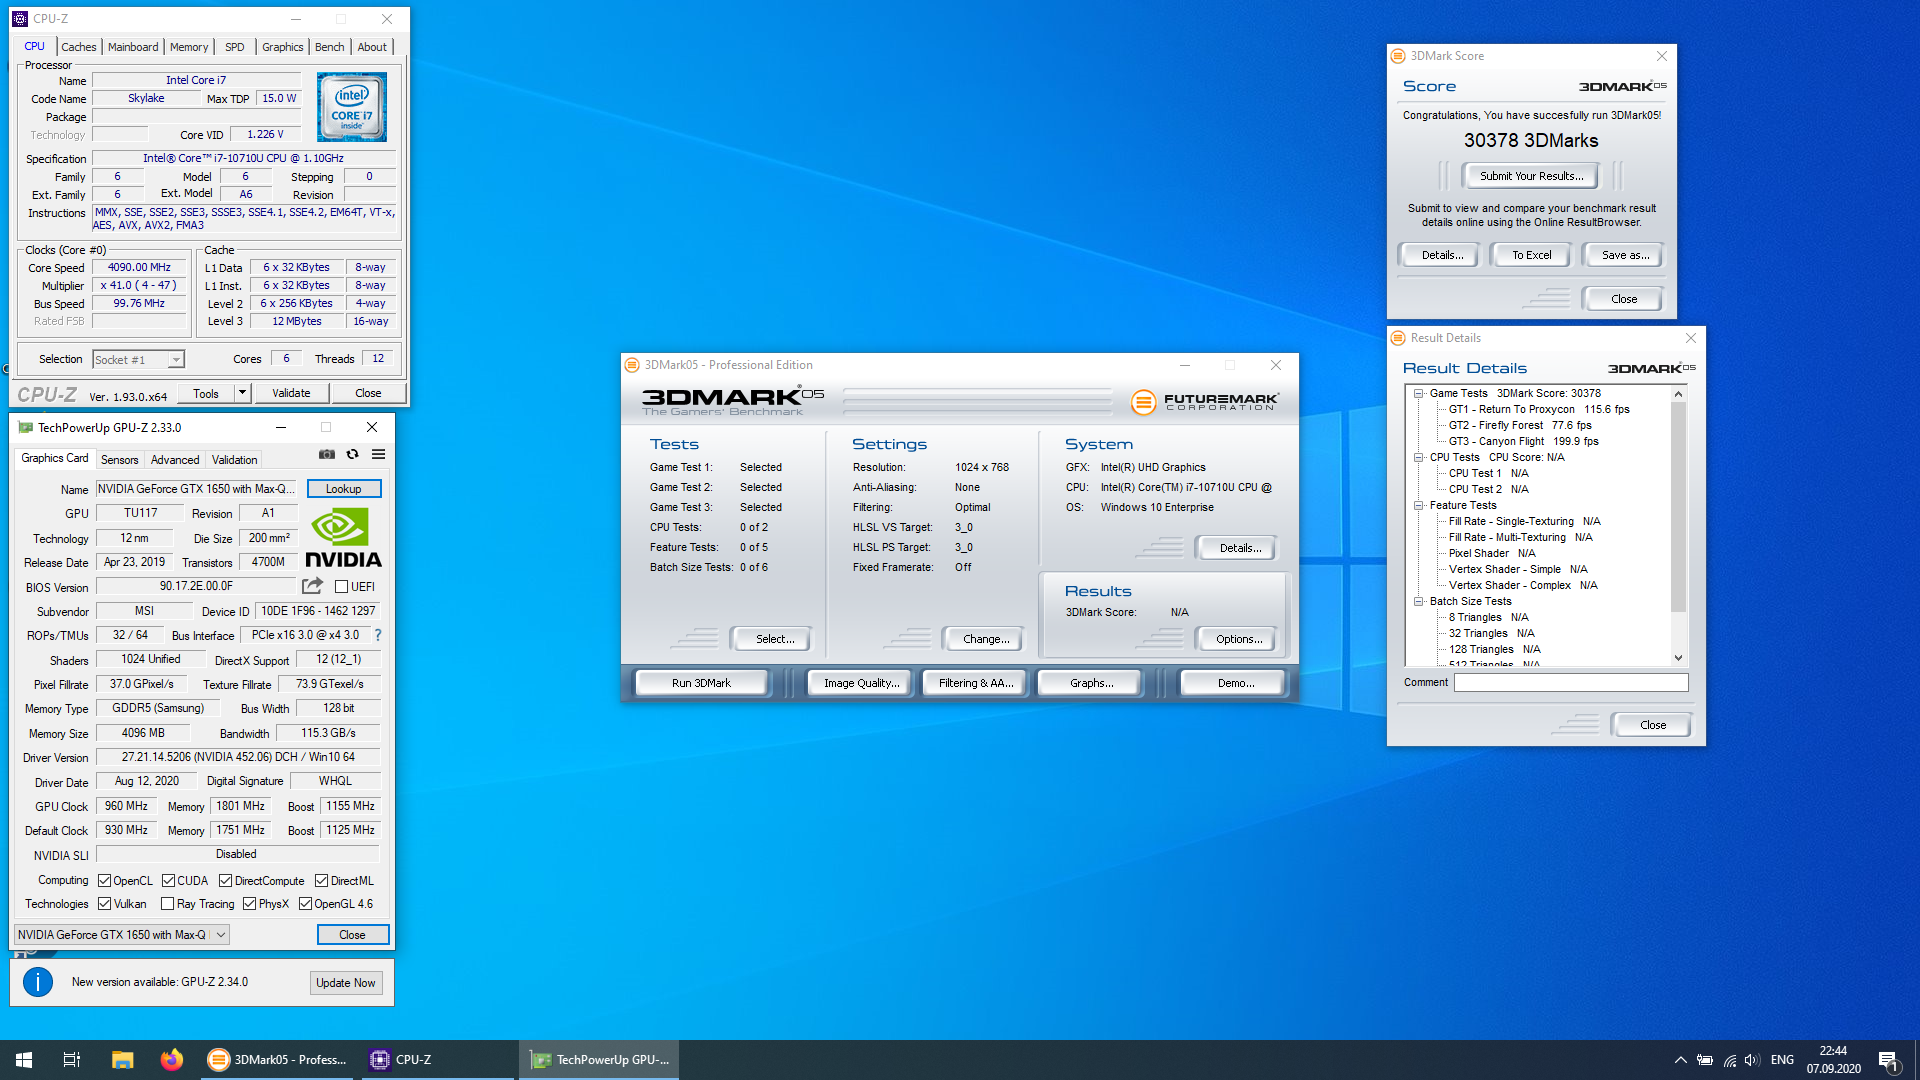Click the GPU-Z update info icon

click(x=38, y=982)
